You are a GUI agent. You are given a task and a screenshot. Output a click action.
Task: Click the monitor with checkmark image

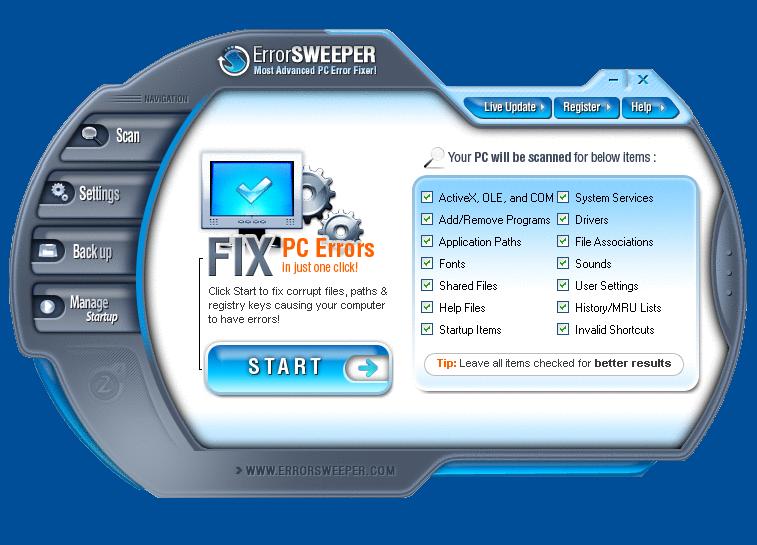point(252,191)
